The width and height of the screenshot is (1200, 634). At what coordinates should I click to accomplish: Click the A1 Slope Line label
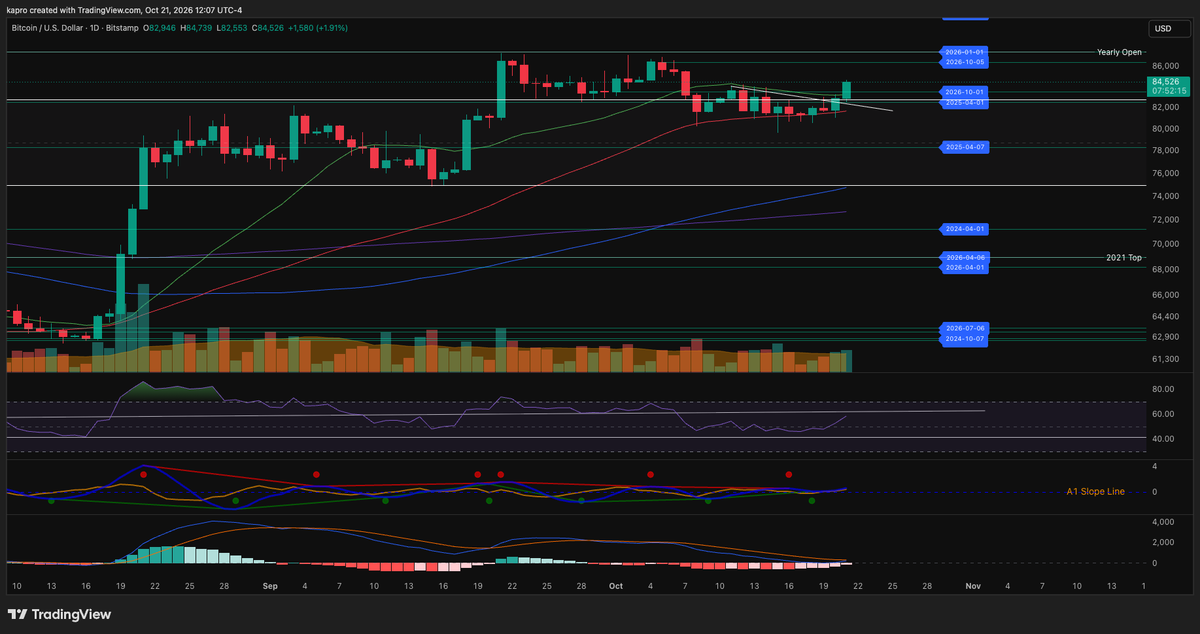click(x=1095, y=492)
